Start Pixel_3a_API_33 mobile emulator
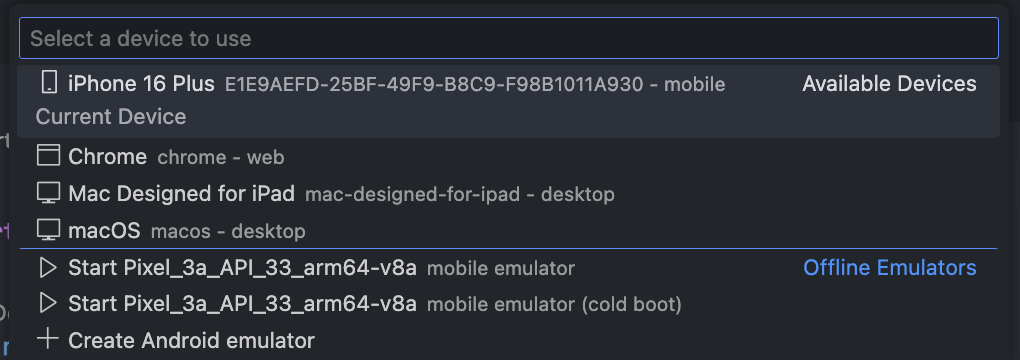This screenshot has height=360, width=1020. coord(509,268)
